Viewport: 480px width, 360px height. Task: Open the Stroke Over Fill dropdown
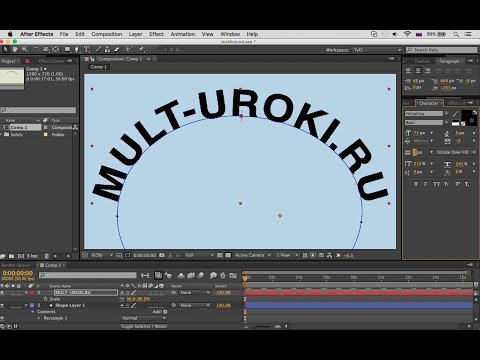(455, 152)
